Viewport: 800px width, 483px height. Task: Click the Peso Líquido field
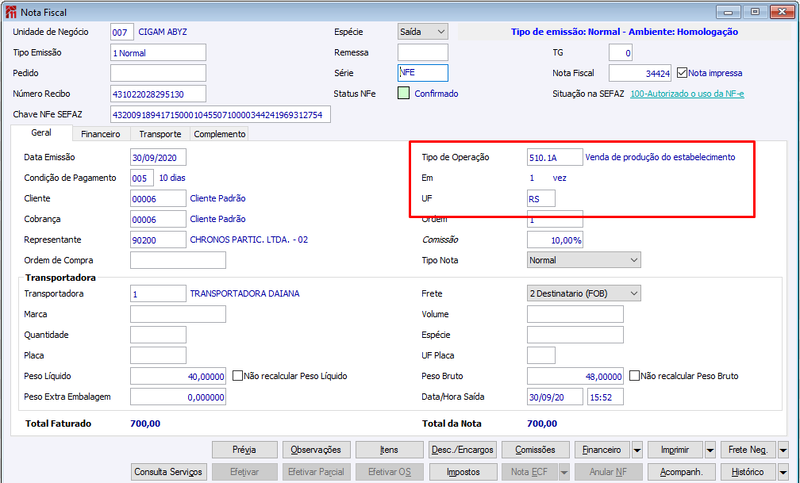(x=178, y=376)
